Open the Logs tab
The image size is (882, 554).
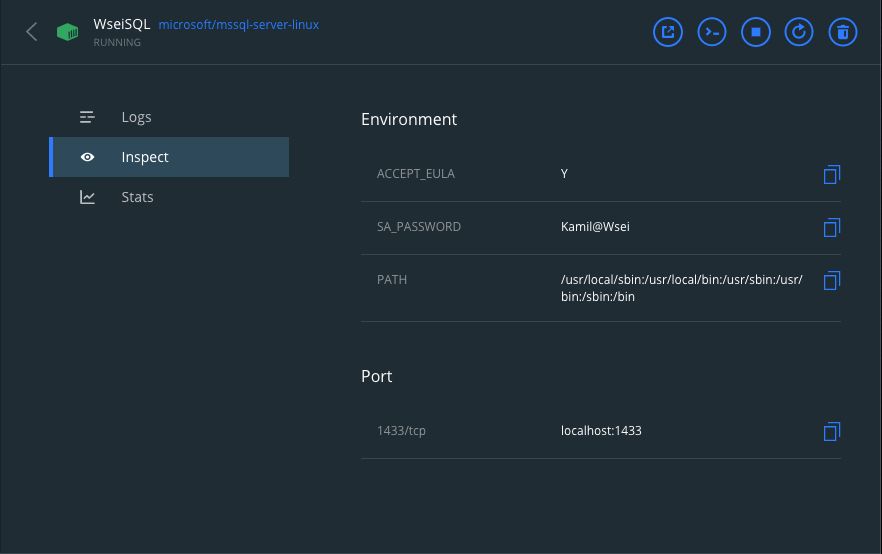coord(136,117)
